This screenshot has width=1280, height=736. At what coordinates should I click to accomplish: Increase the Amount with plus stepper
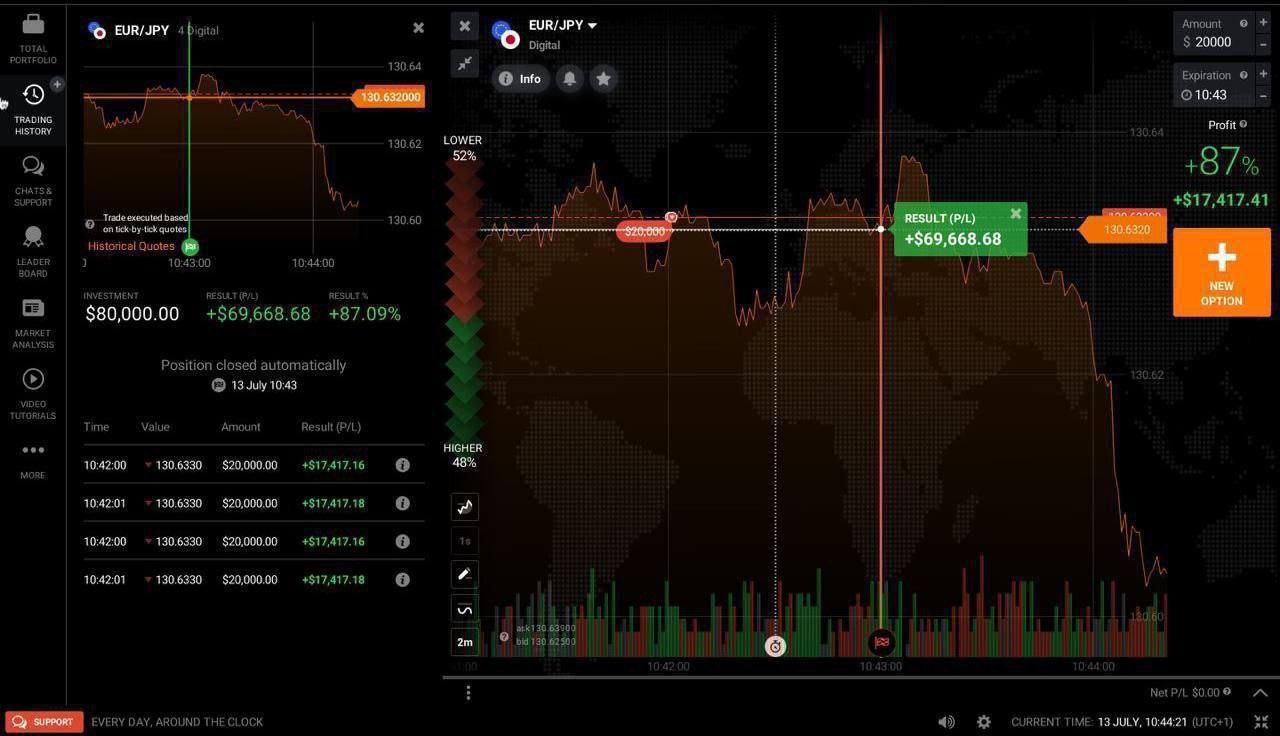[1264, 23]
